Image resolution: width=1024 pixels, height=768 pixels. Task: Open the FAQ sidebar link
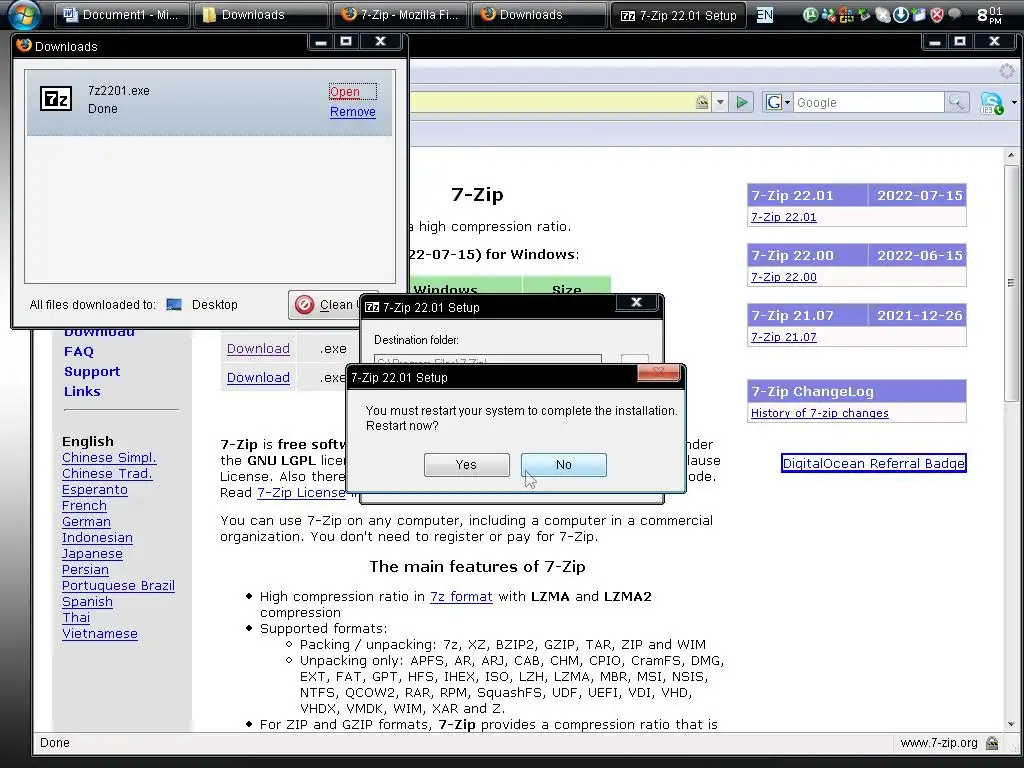click(x=79, y=351)
